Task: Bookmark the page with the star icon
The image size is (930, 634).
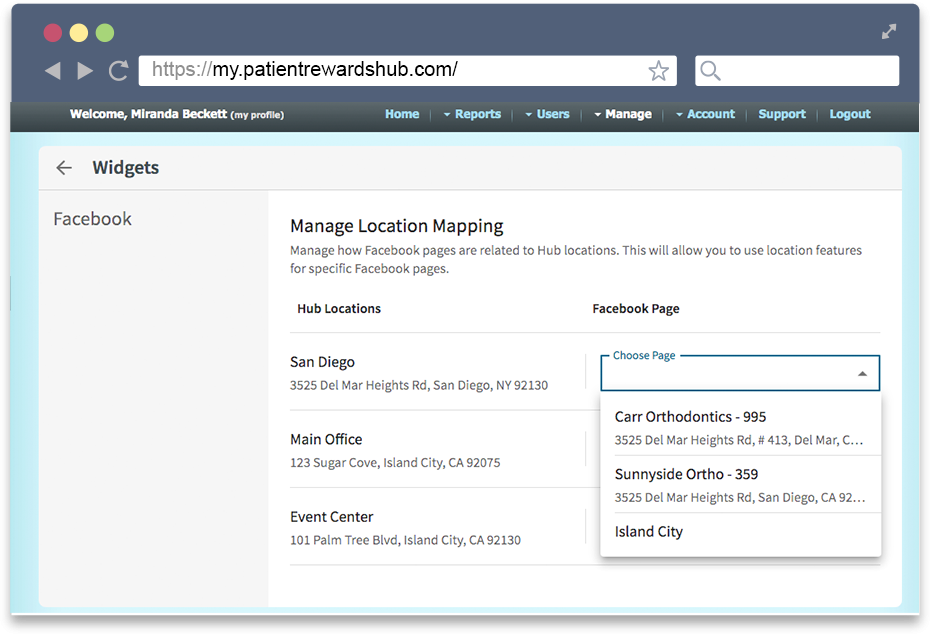Action: [658, 71]
